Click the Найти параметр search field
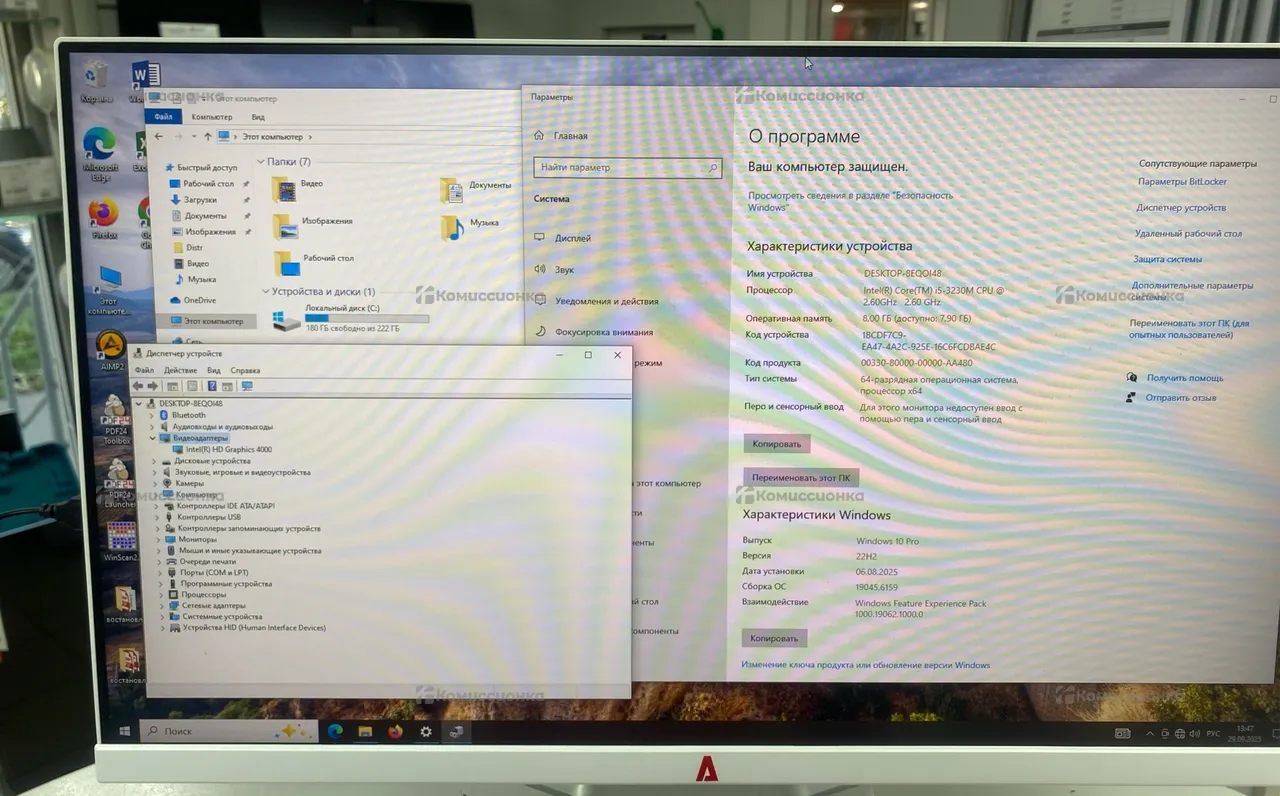Screen dimensions: 1280x796 coord(628,168)
